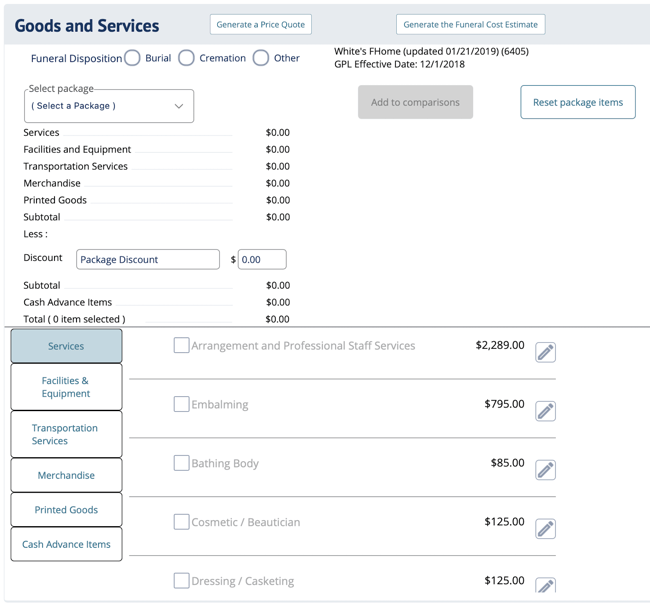
Task: Click Add to comparisons button
Action: [415, 102]
